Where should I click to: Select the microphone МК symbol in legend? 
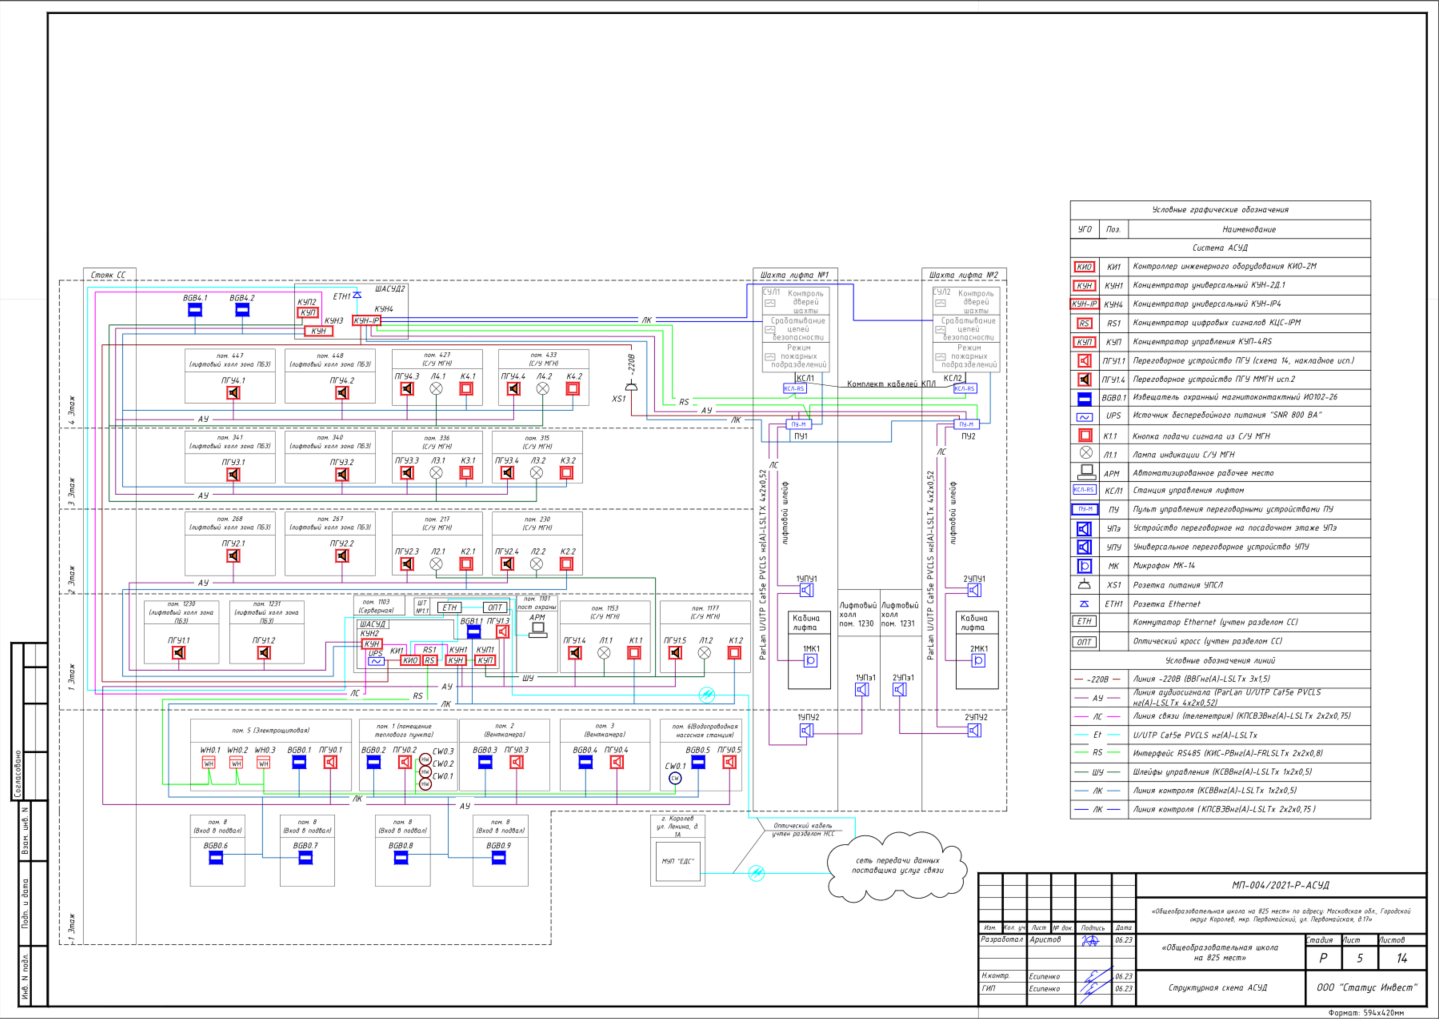click(x=1084, y=566)
